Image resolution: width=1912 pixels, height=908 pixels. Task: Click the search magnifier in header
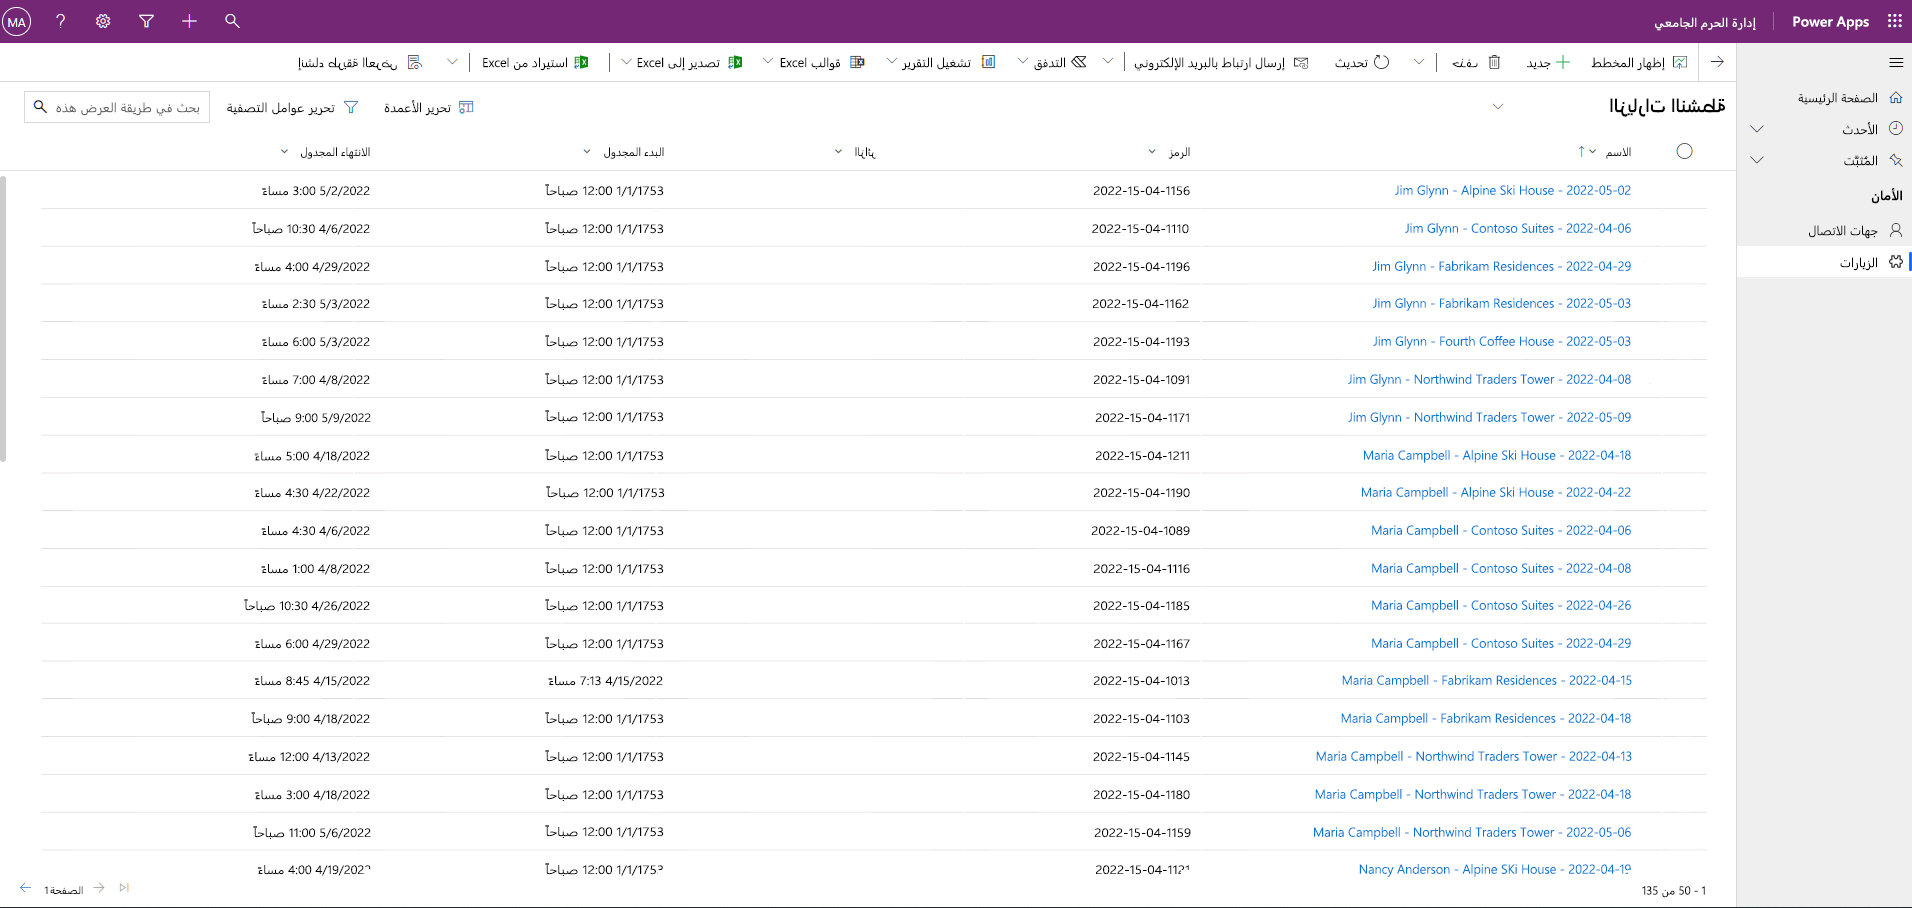tap(232, 21)
